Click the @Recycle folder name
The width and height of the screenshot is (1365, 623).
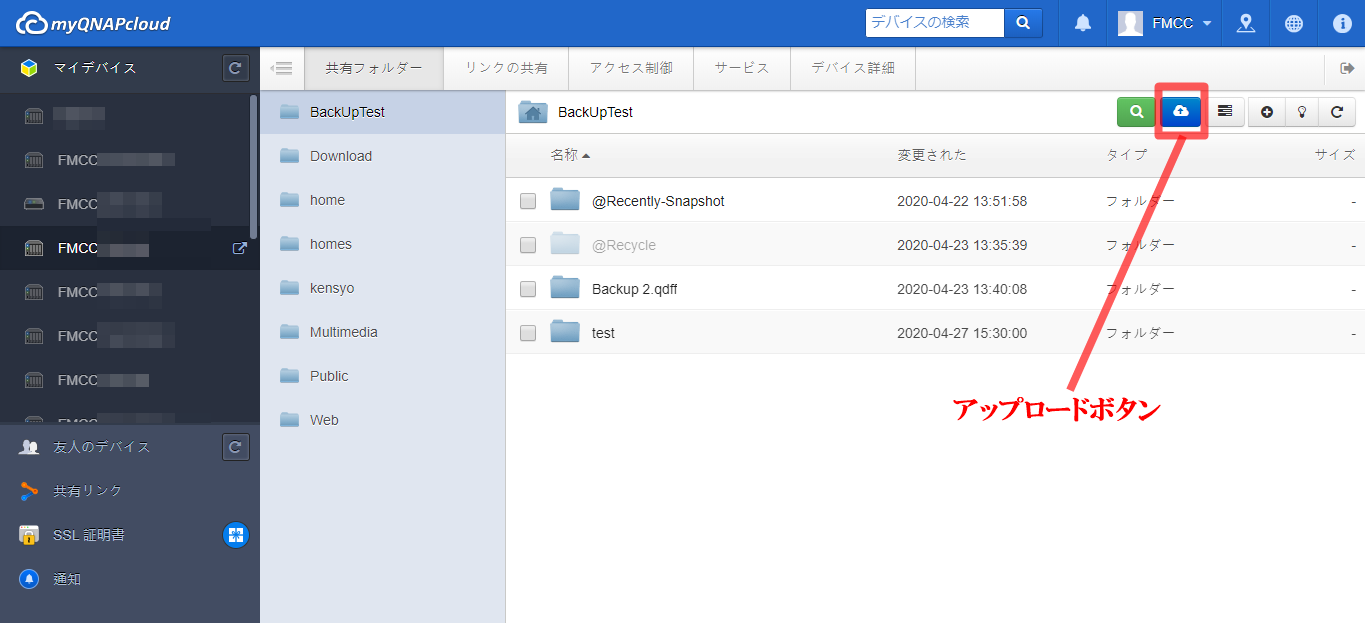click(624, 245)
